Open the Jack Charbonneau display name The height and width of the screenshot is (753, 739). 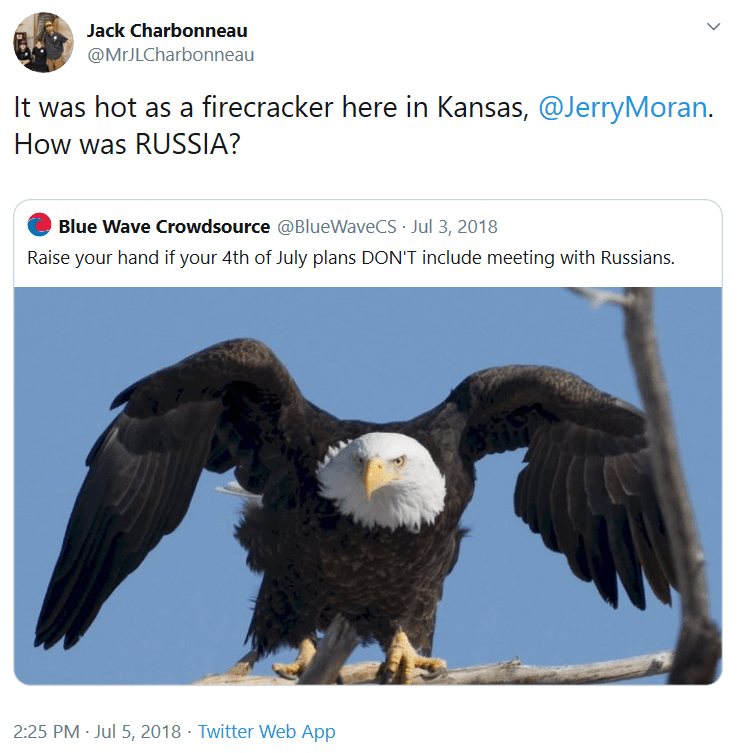point(167,31)
